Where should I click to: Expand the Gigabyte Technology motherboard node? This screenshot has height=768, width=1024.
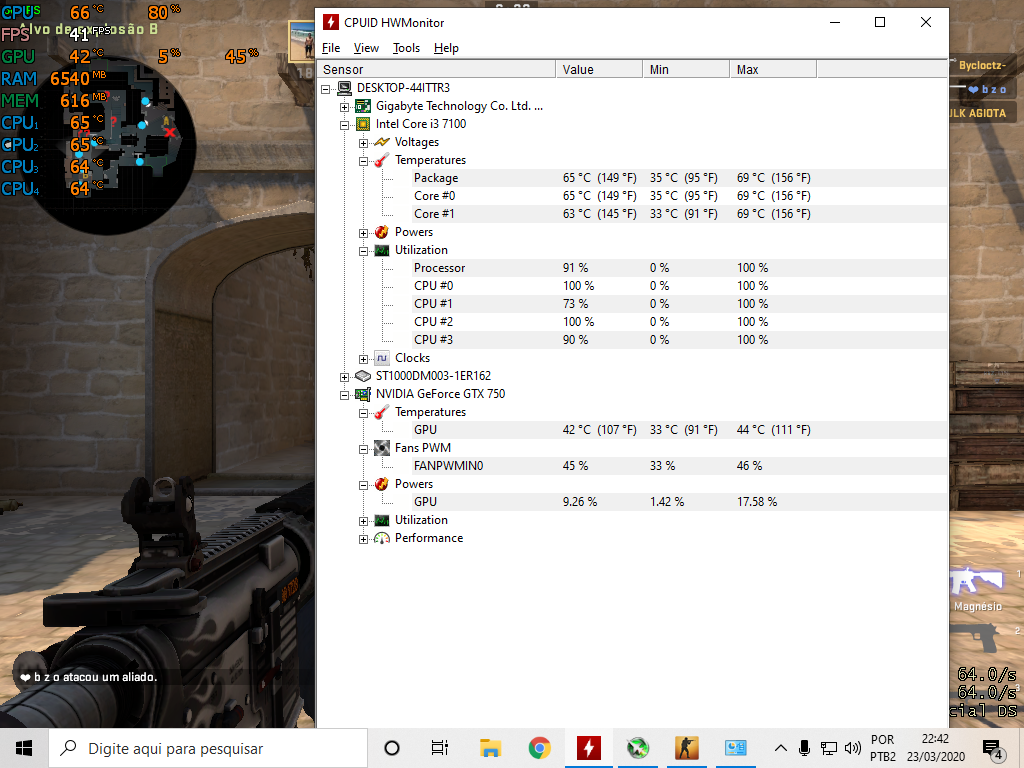click(x=345, y=107)
